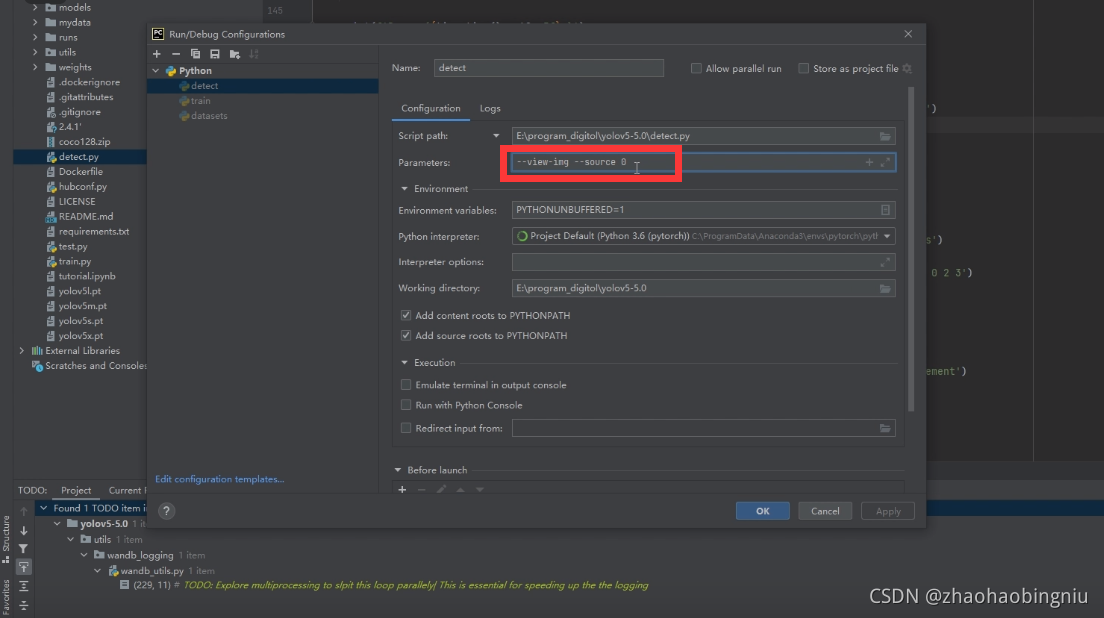Screen dimensions: 1104x618
Task: Open the Script path type dropdown arrow
Action: pyautogui.click(x=496, y=136)
